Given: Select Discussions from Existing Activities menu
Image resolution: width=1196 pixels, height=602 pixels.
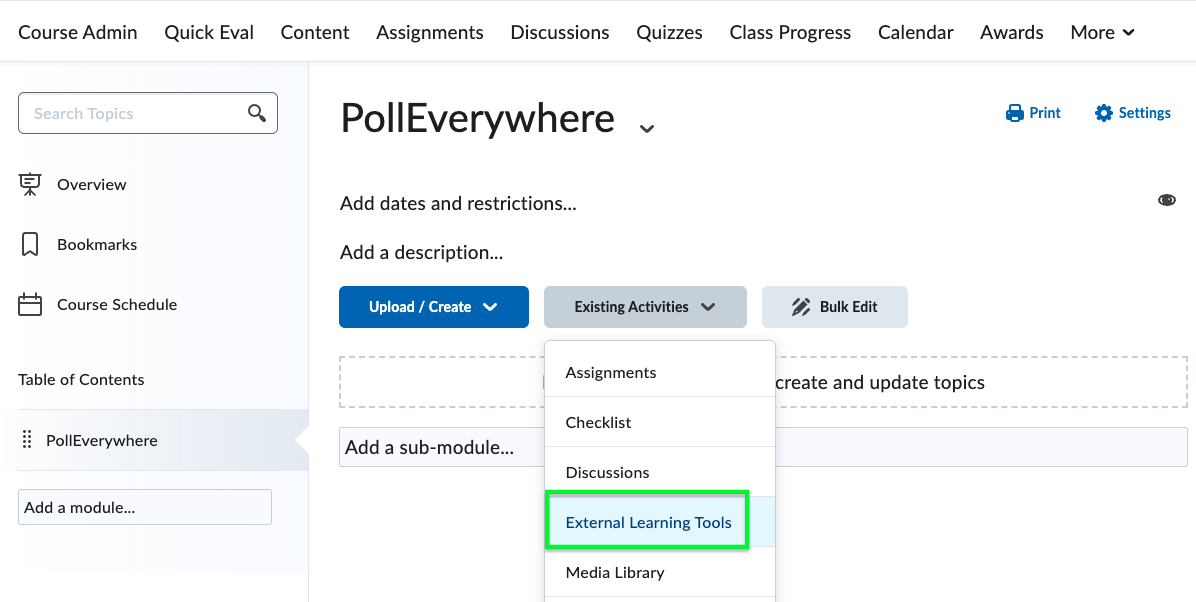Looking at the screenshot, I should coord(660,472).
